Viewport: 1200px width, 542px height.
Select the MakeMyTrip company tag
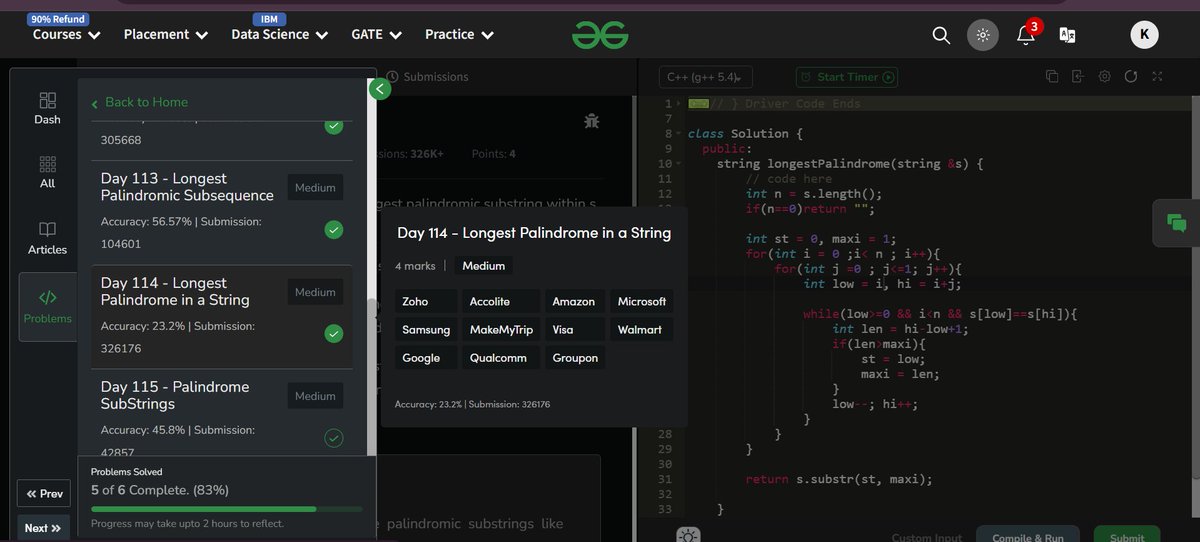coord(501,329)
